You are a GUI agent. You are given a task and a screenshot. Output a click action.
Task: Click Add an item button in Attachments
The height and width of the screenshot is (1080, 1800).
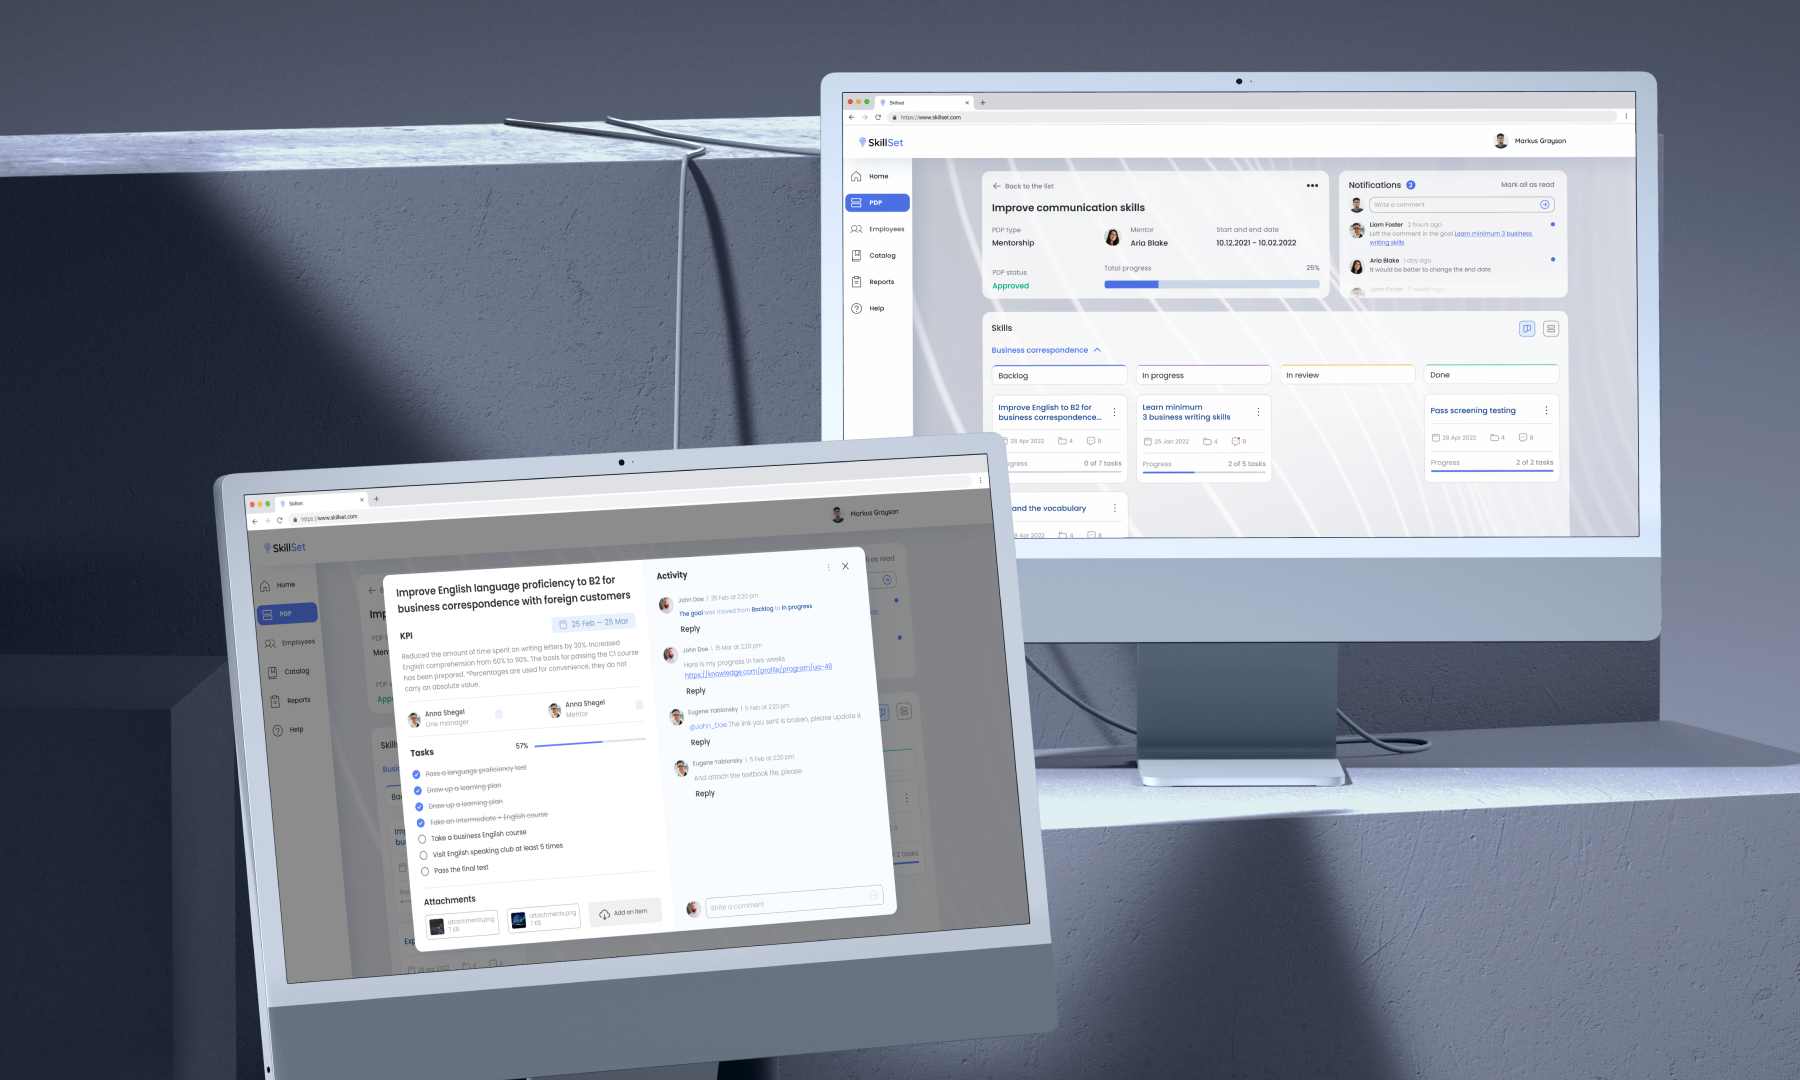(624, 913)
